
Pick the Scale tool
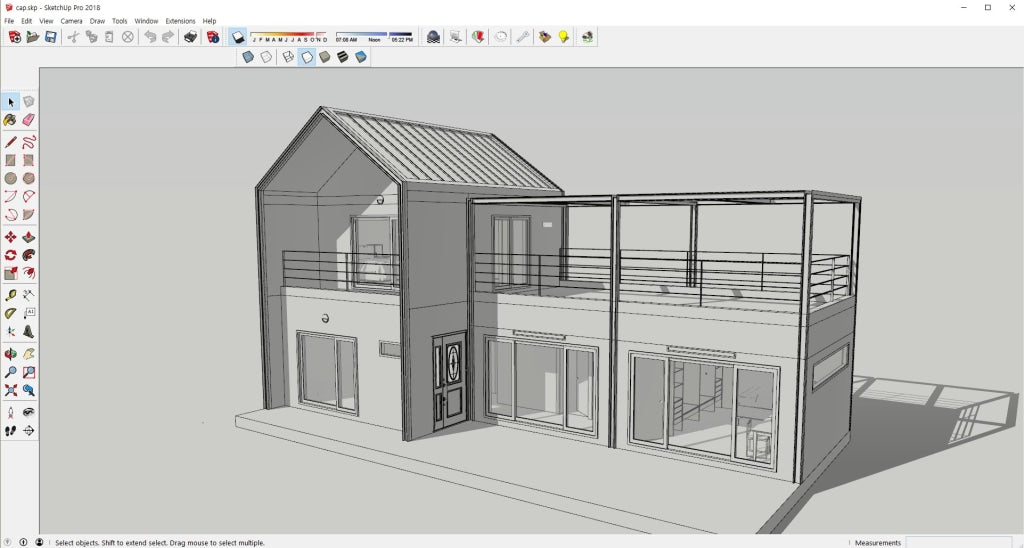(10, 273)
